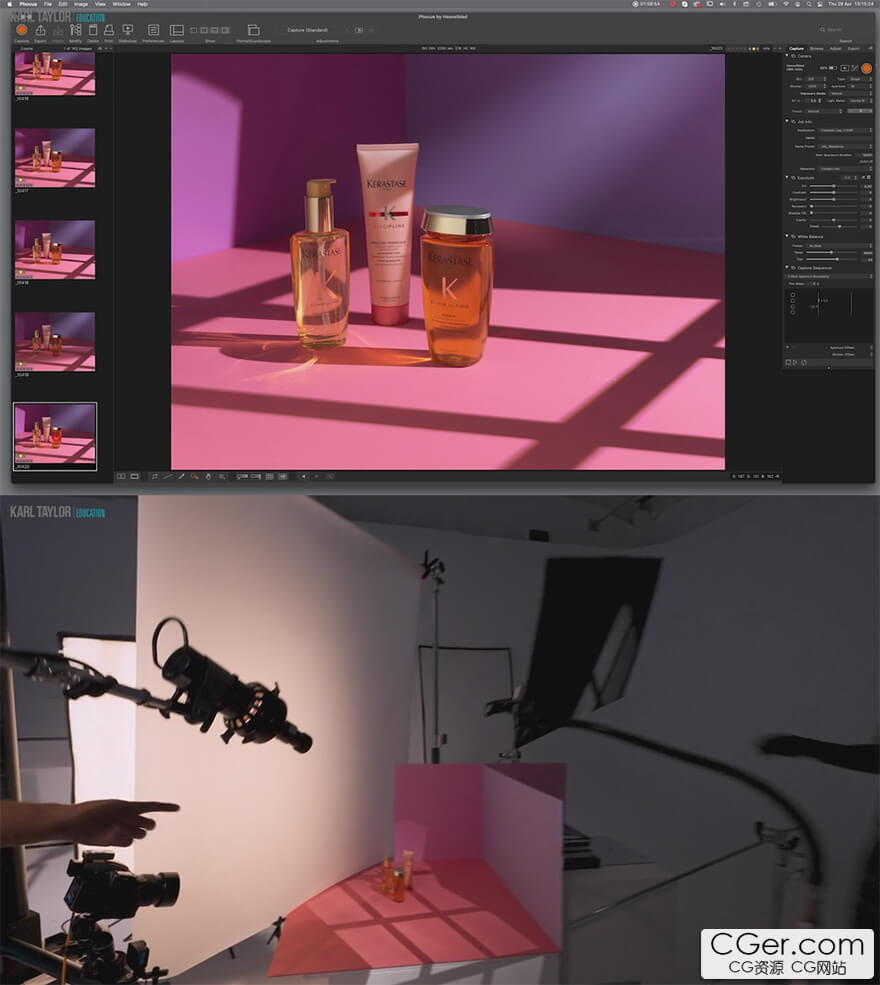
Task: Switch to the Export tab
Action: pyautogui.click(x=854, y=48)
